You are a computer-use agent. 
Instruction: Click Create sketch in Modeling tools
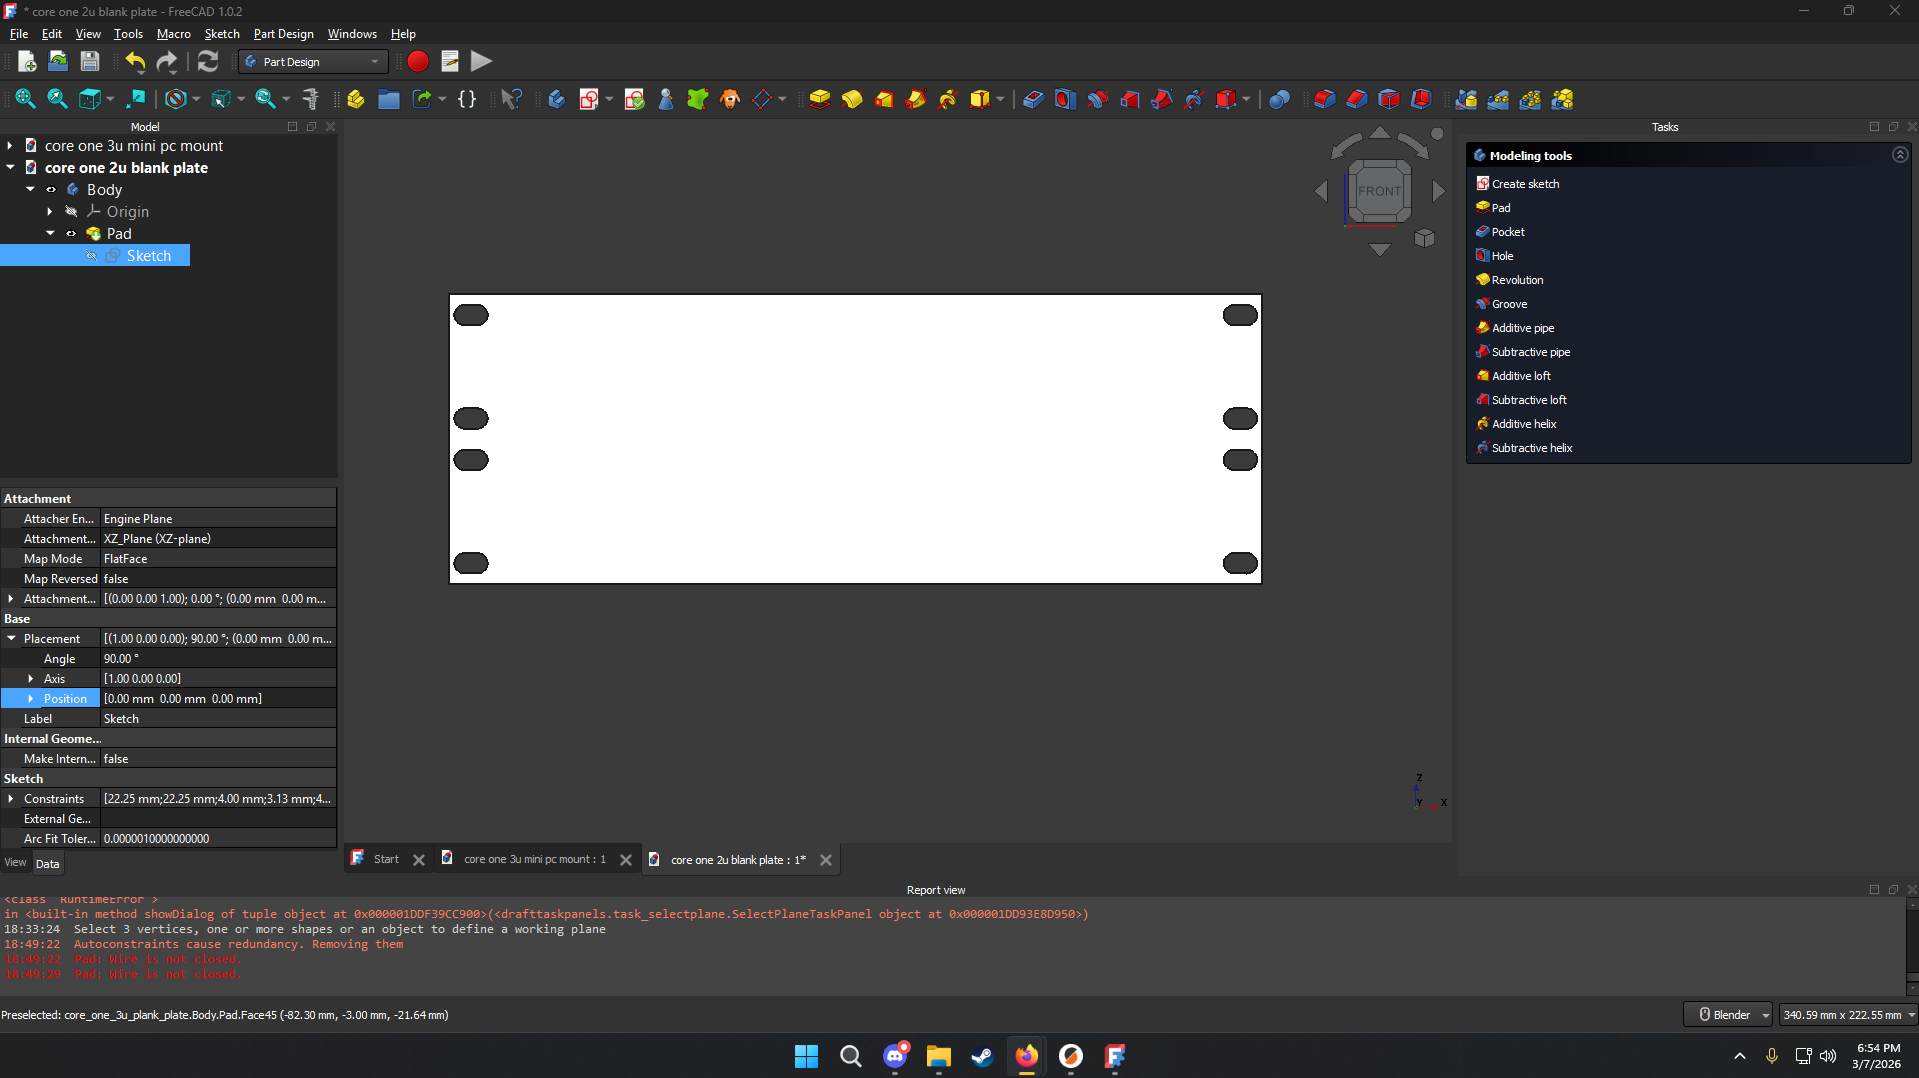tap(1525, 184)
